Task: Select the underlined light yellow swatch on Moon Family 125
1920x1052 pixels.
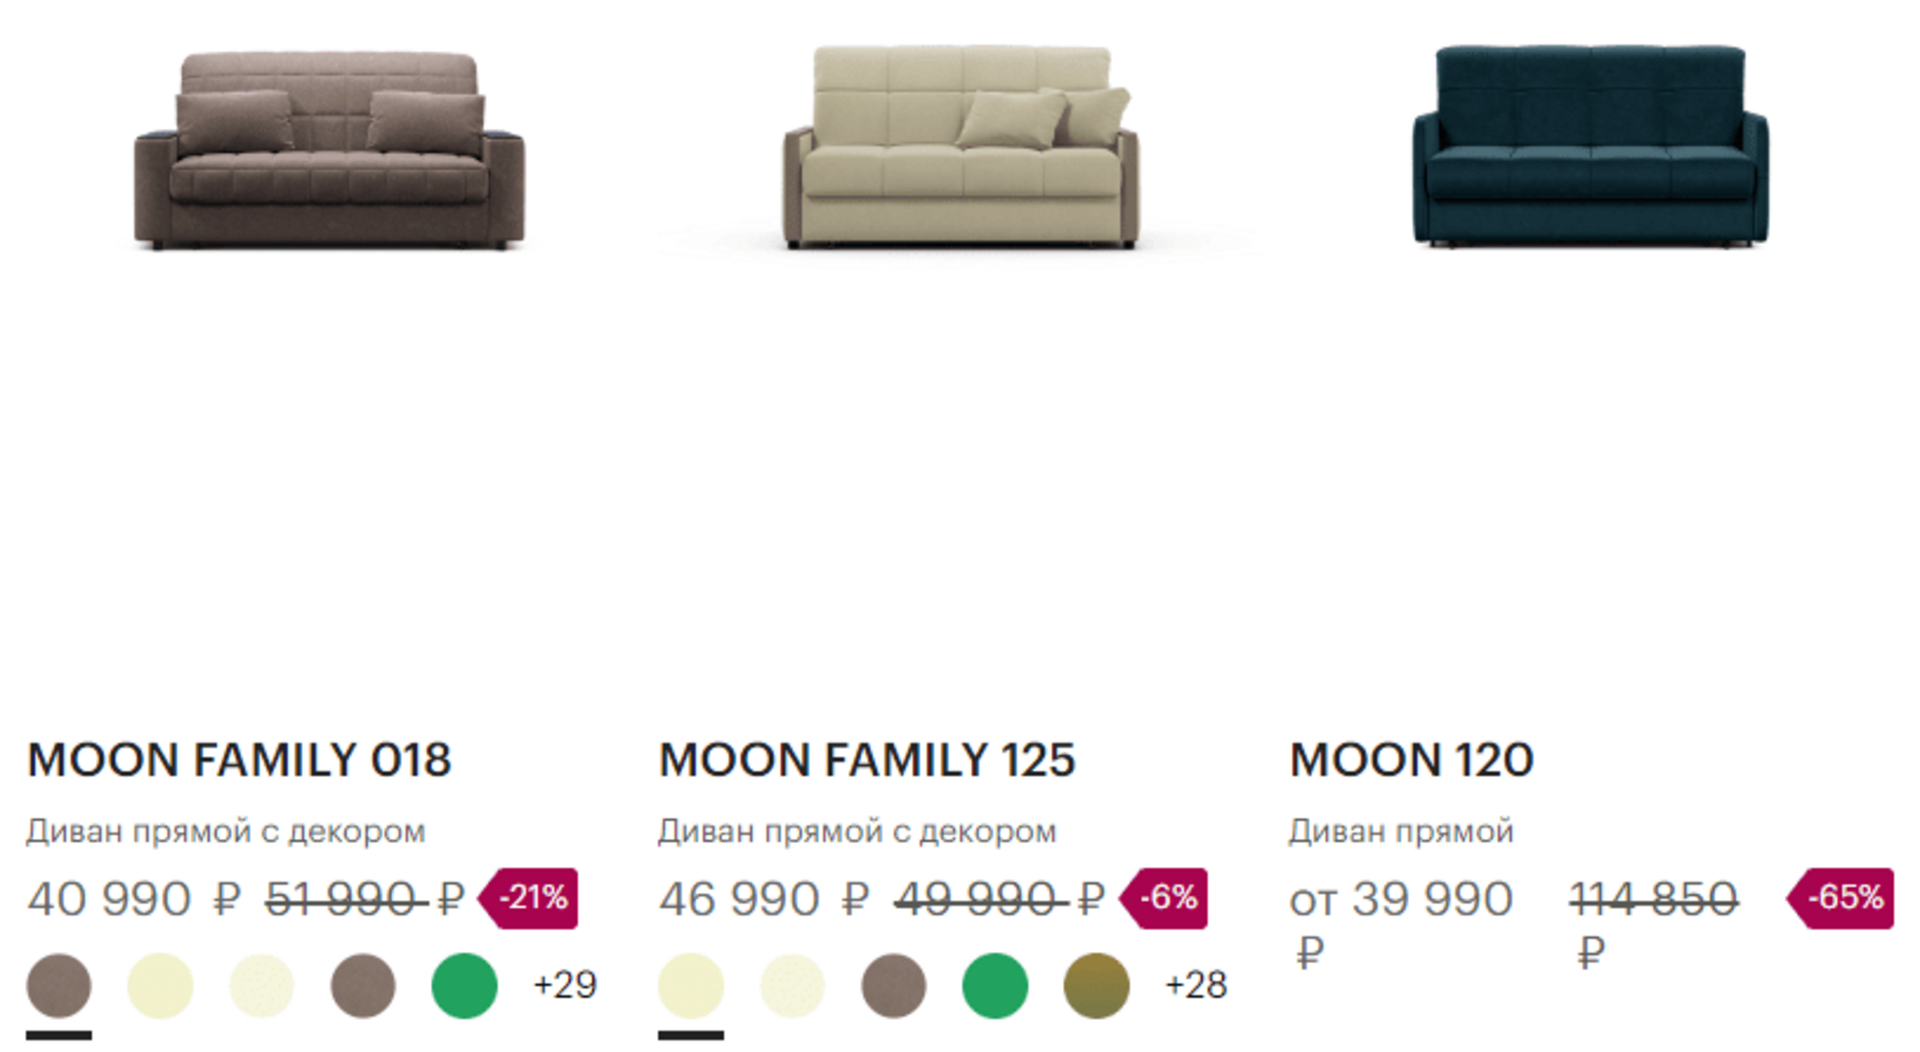Action: (691, 986)
